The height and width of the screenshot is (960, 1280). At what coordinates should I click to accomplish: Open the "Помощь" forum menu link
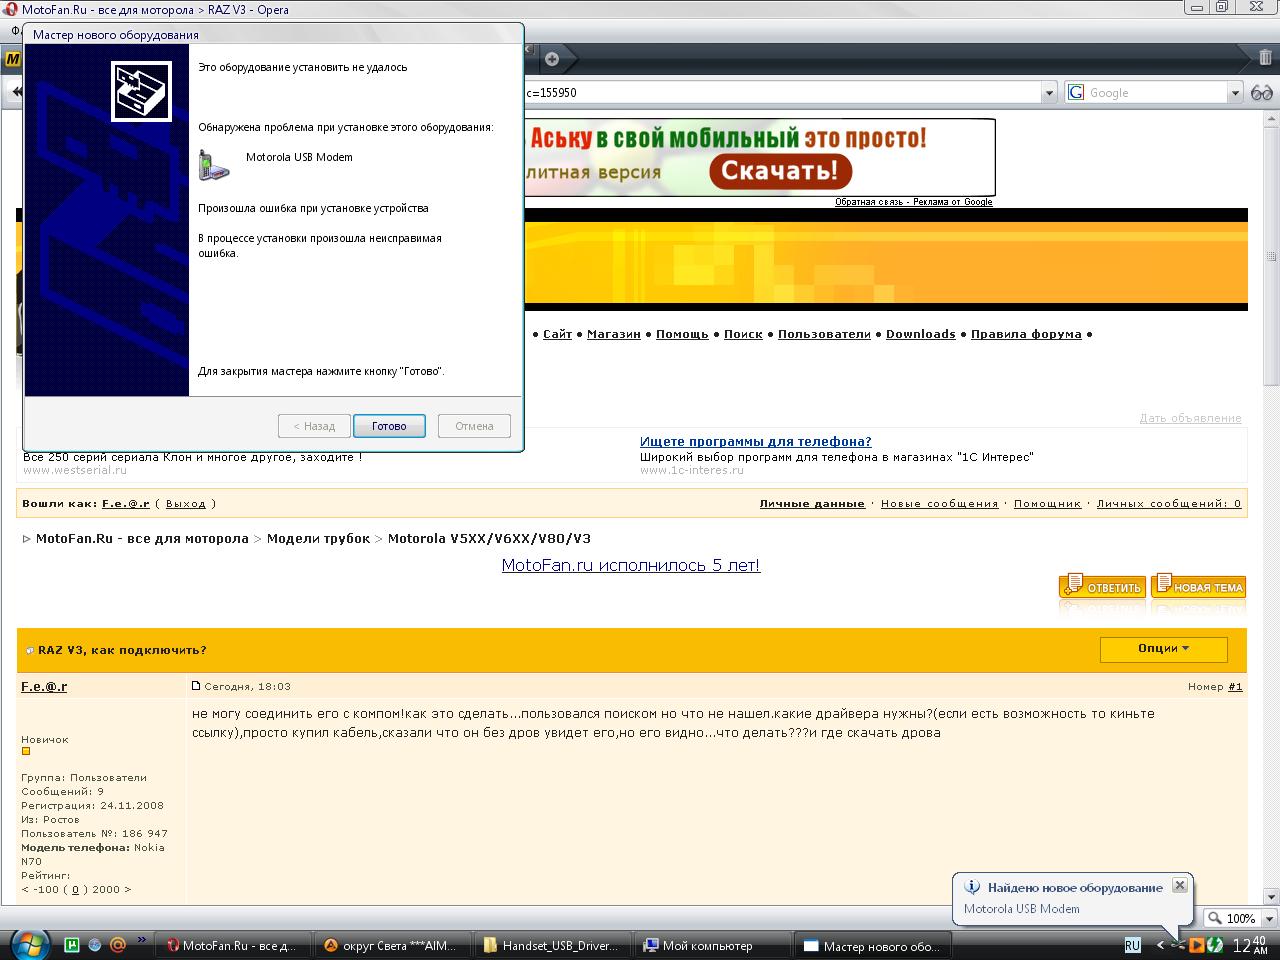(x=682, y=334)
